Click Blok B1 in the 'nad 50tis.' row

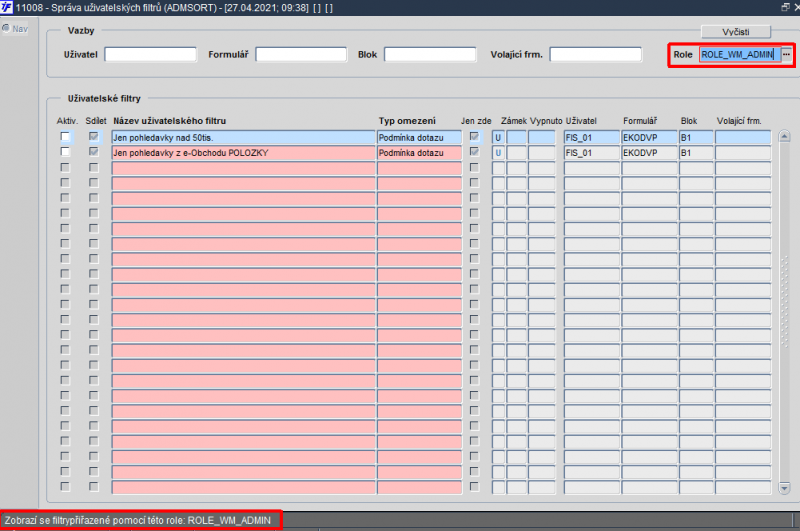[x=696, y=137]
